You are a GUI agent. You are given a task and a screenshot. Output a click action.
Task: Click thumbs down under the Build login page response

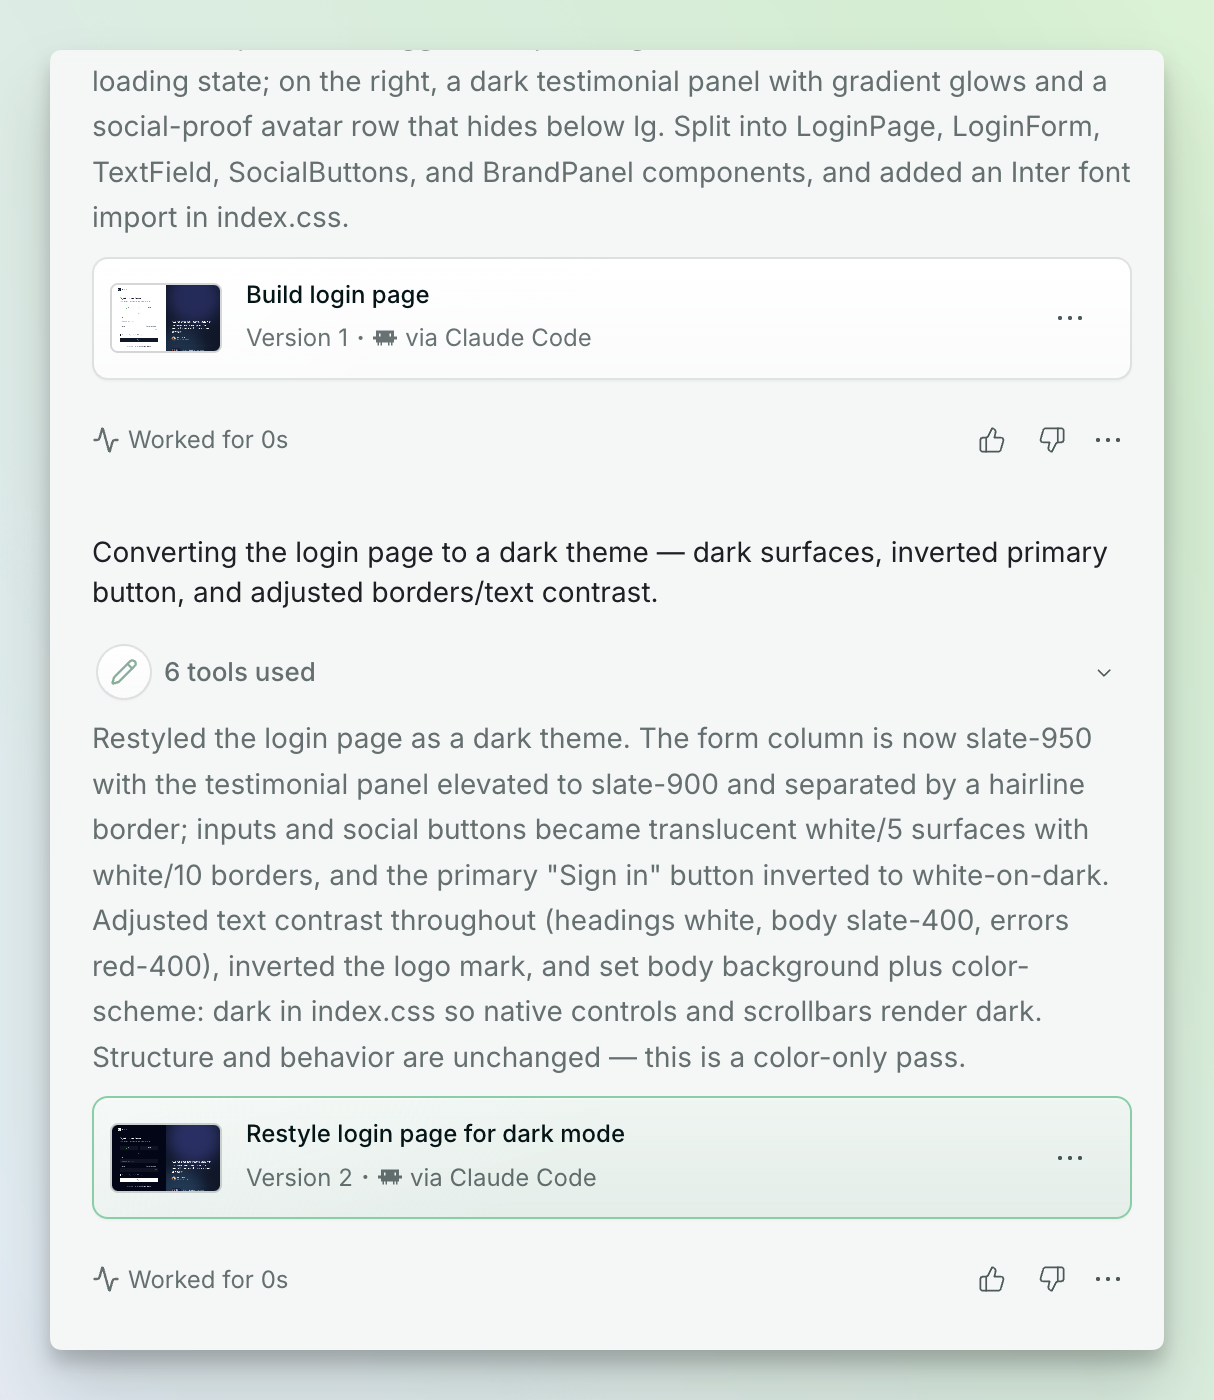click(1052, 440)
